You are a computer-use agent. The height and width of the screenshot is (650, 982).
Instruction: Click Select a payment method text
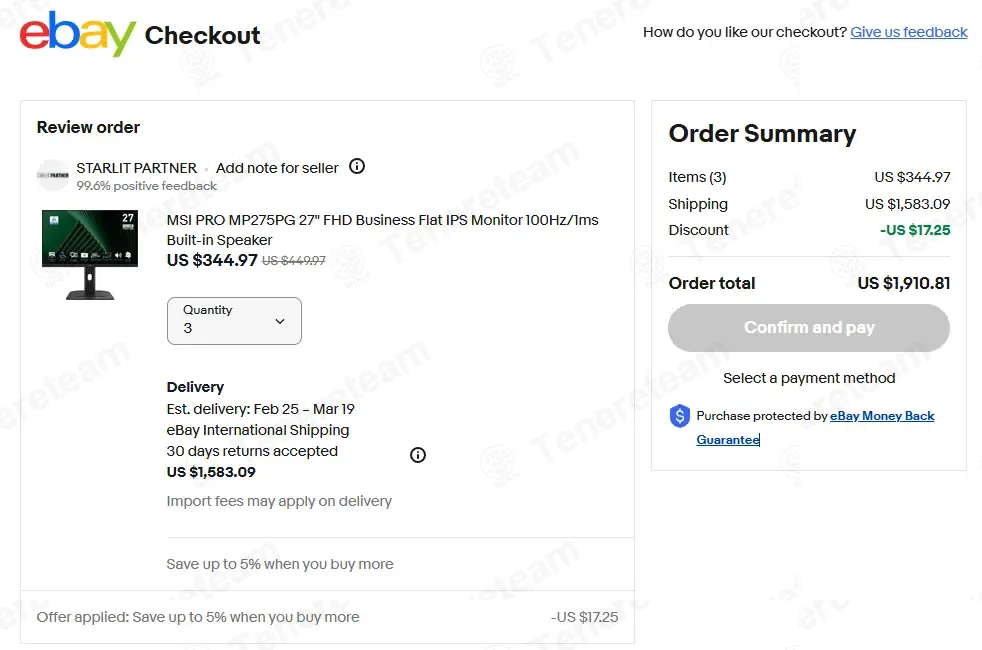(x=809, y=378)
